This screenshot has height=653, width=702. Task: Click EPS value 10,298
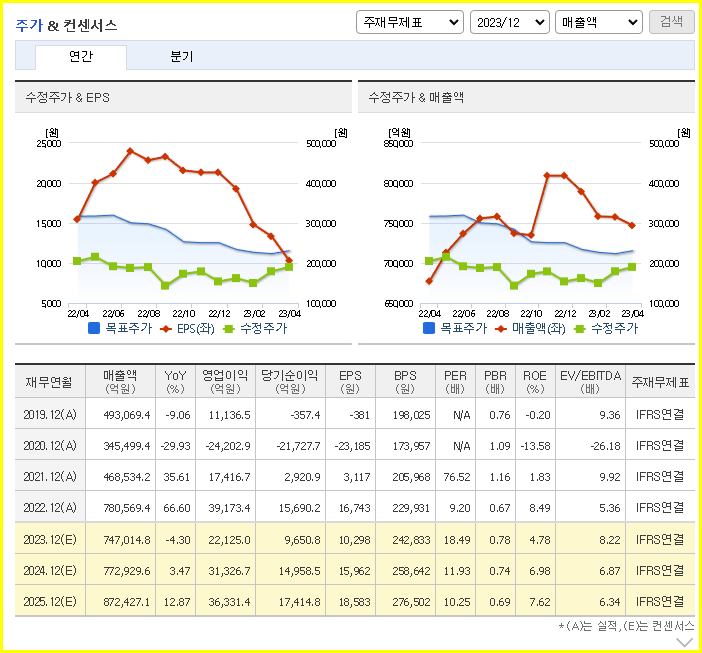pyautogui.click(x=355, y=540)
